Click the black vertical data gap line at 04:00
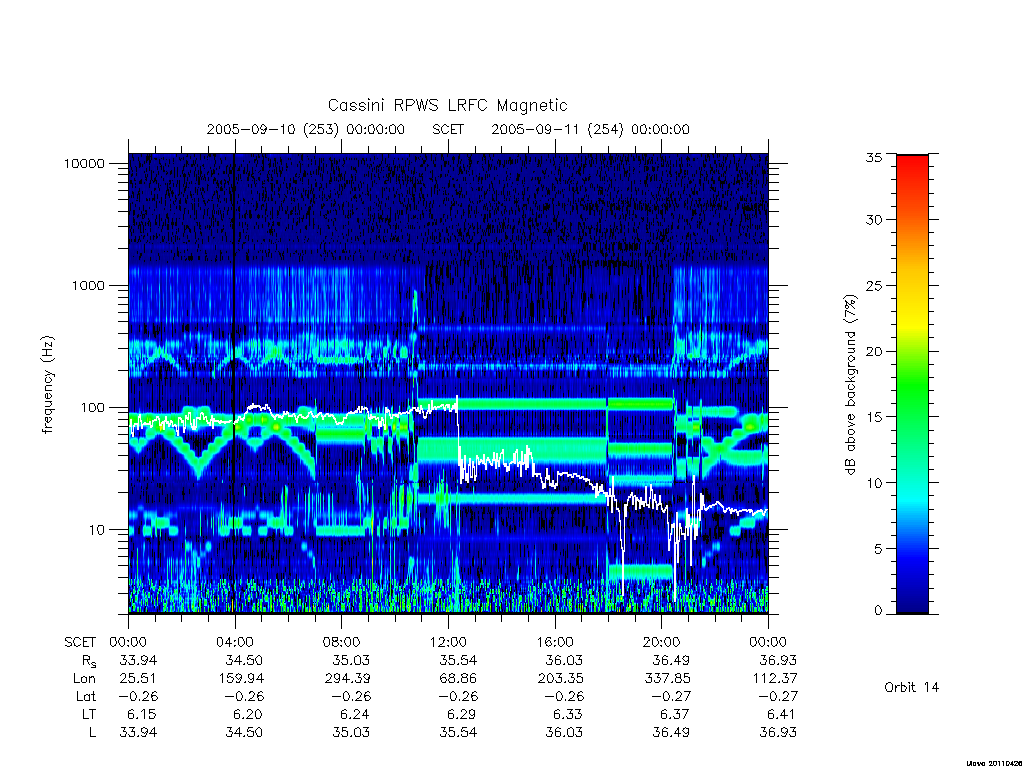The image size is (1024, 768). (234, 383)
